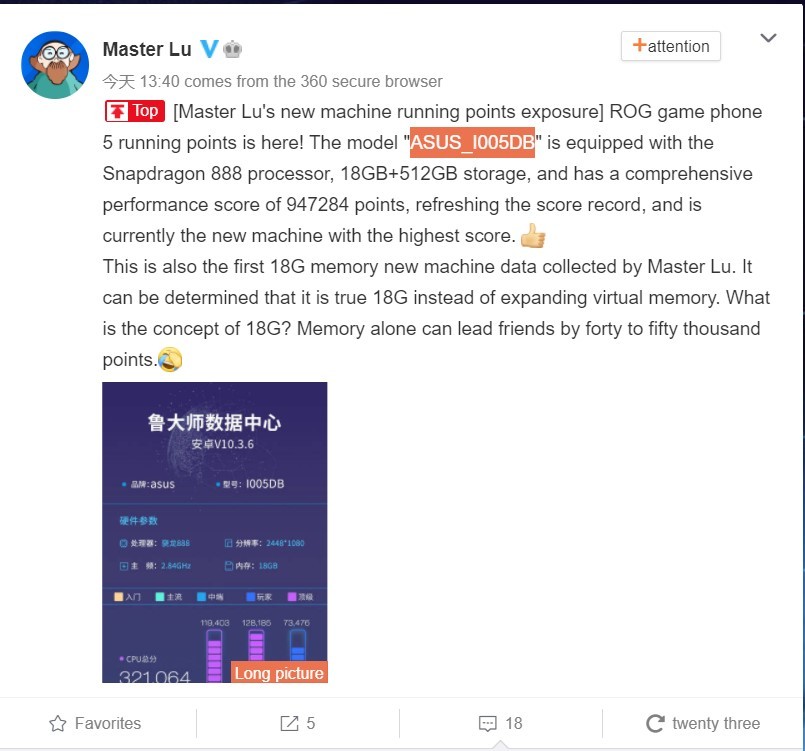Image resolution: width=805 pixels, height=751 pixels.
Task: Open the benchmark screenshot thumbnail
Action: pyautogui.click(x=215, y=532)
